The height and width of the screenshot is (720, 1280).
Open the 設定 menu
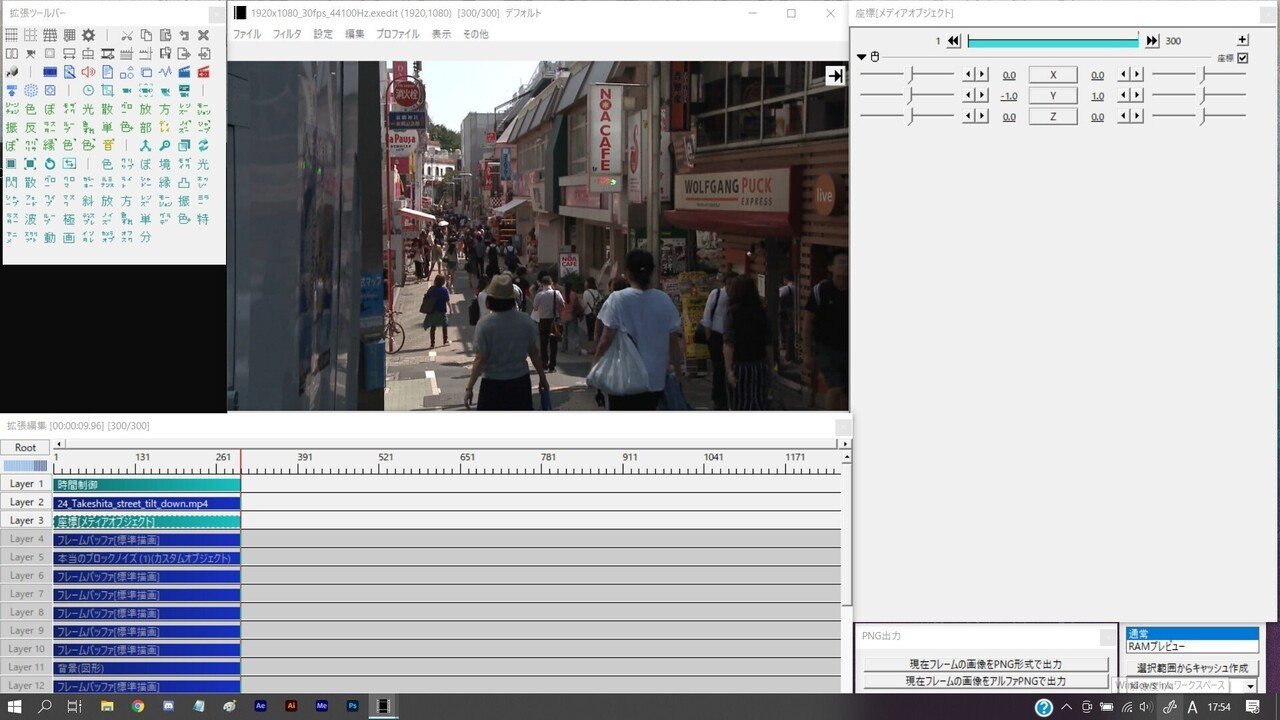(x=323, y=34)
